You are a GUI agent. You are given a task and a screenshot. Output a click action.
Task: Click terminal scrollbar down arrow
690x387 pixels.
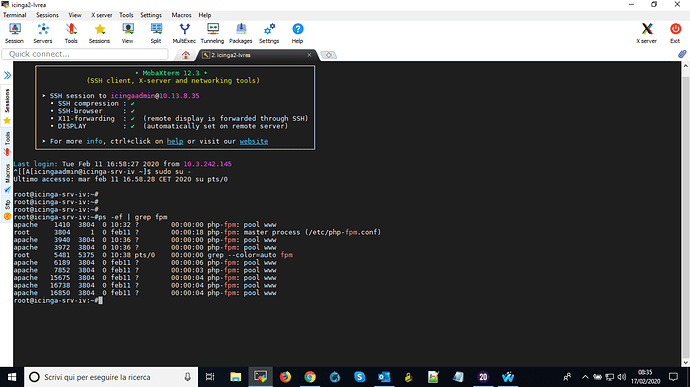click(686, 362)
